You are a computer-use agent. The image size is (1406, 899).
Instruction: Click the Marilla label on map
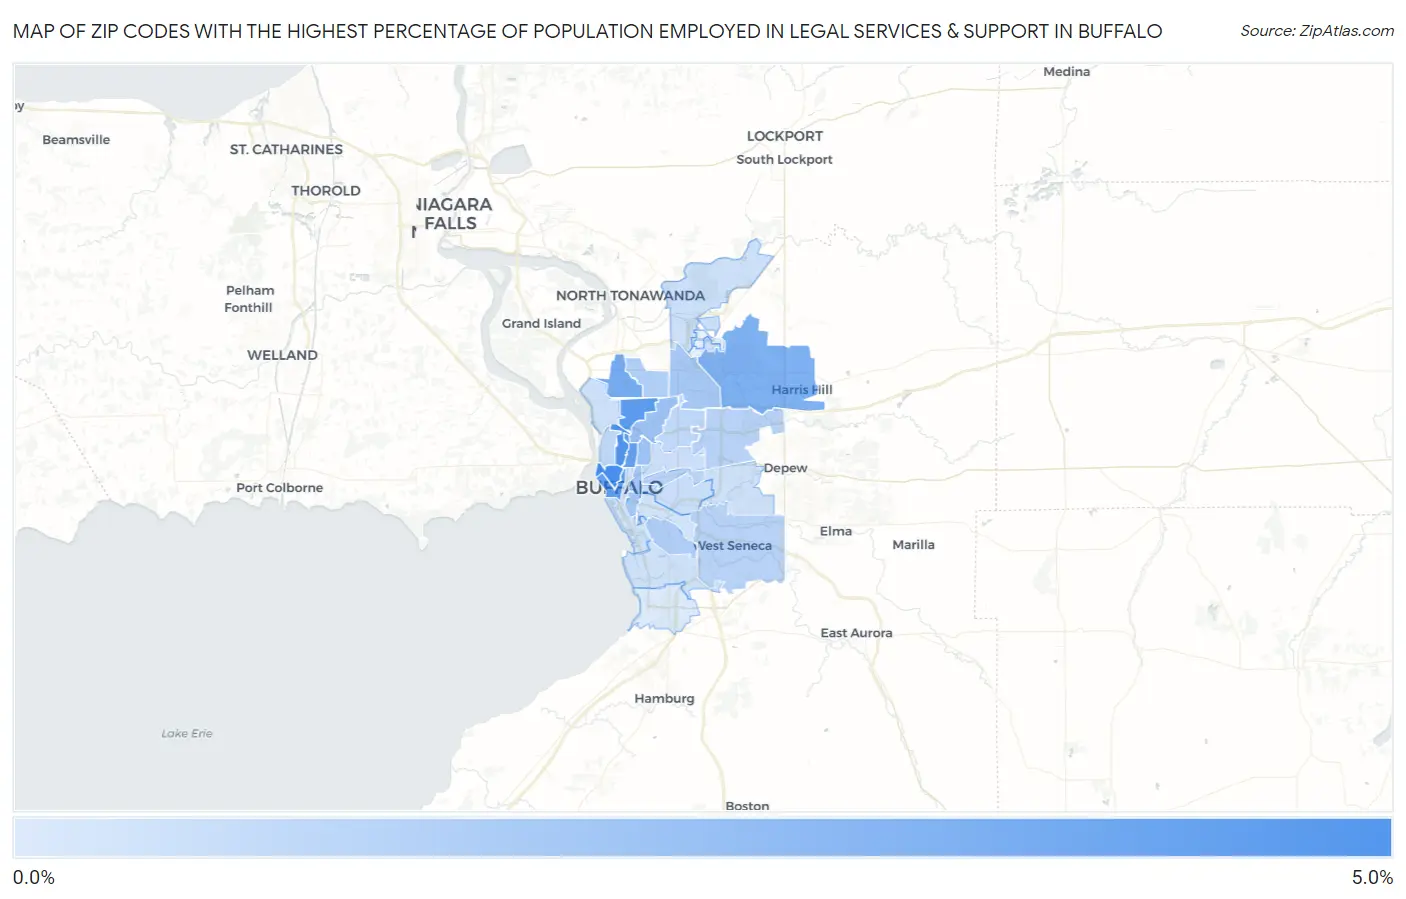pos(913,545)
